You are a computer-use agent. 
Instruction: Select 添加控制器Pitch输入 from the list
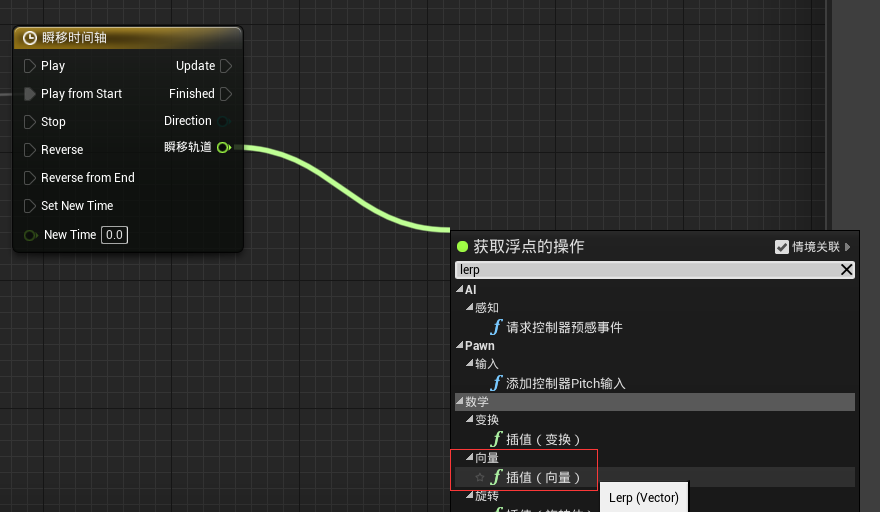[x=565, y=383]
